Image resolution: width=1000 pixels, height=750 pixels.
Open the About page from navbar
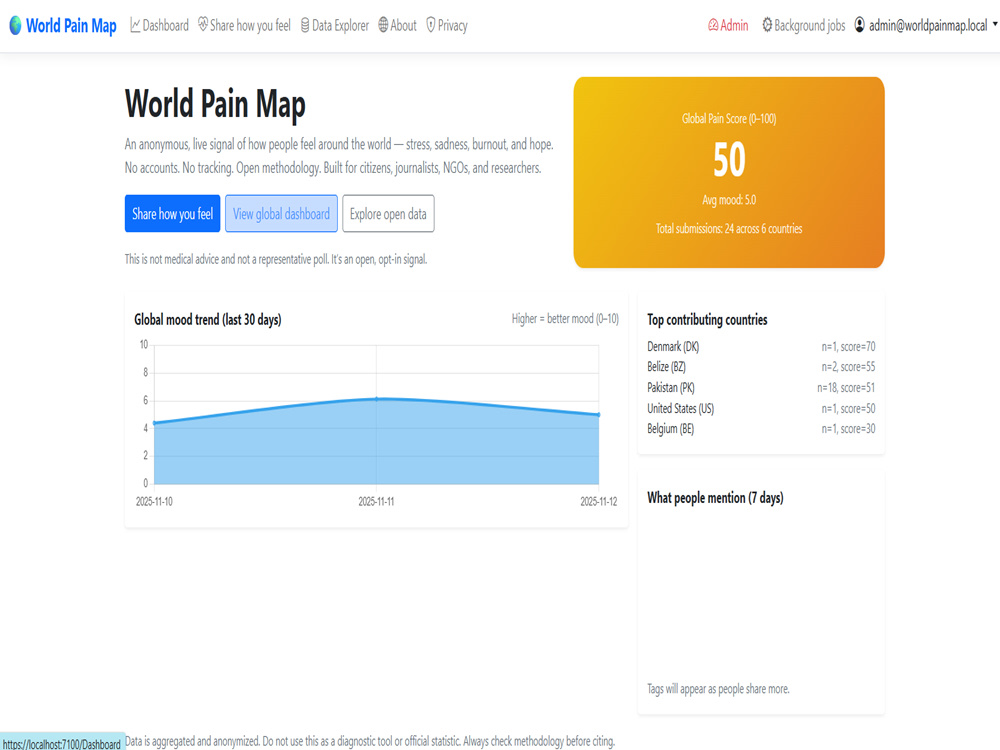(397, 26)
